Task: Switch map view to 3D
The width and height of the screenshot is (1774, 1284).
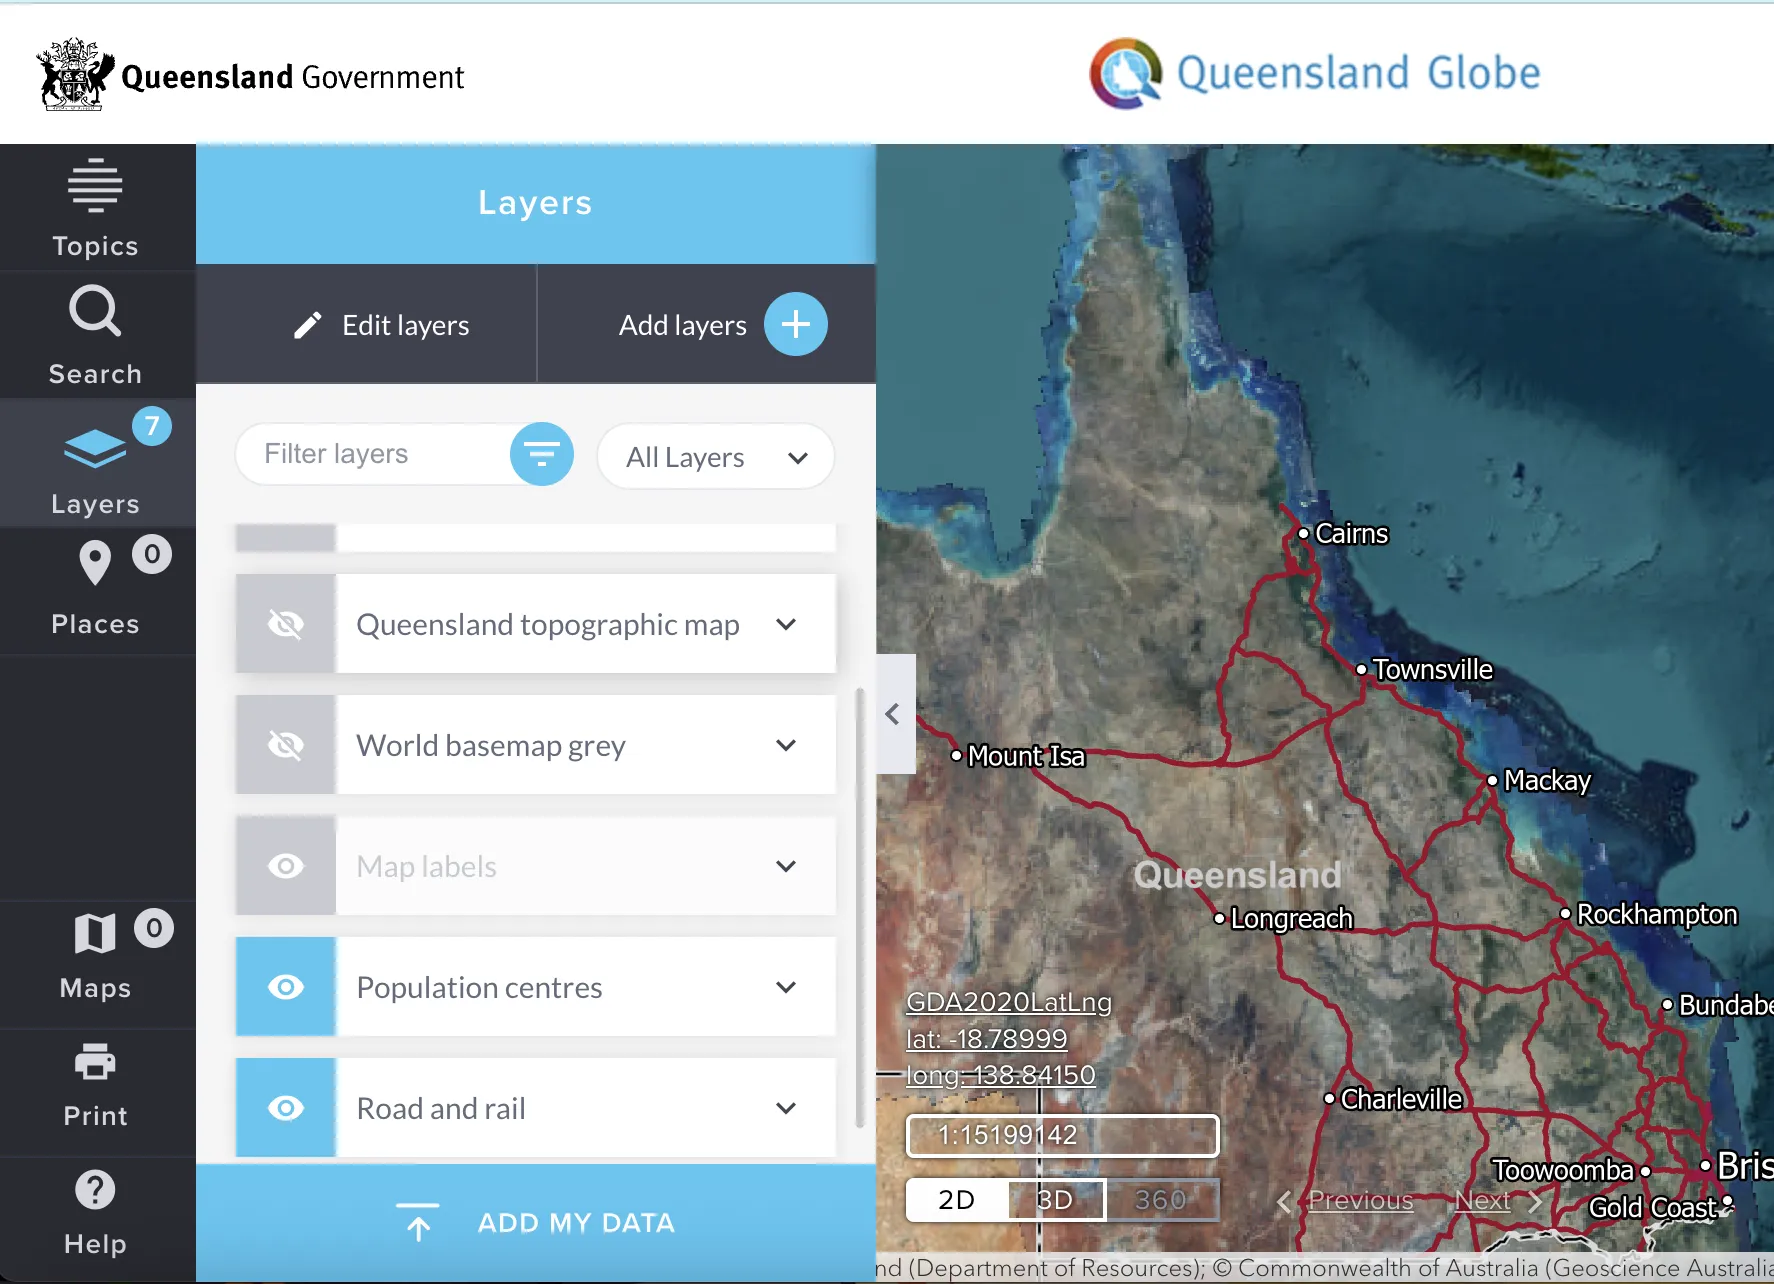Action: (x=1056, y=1199)
